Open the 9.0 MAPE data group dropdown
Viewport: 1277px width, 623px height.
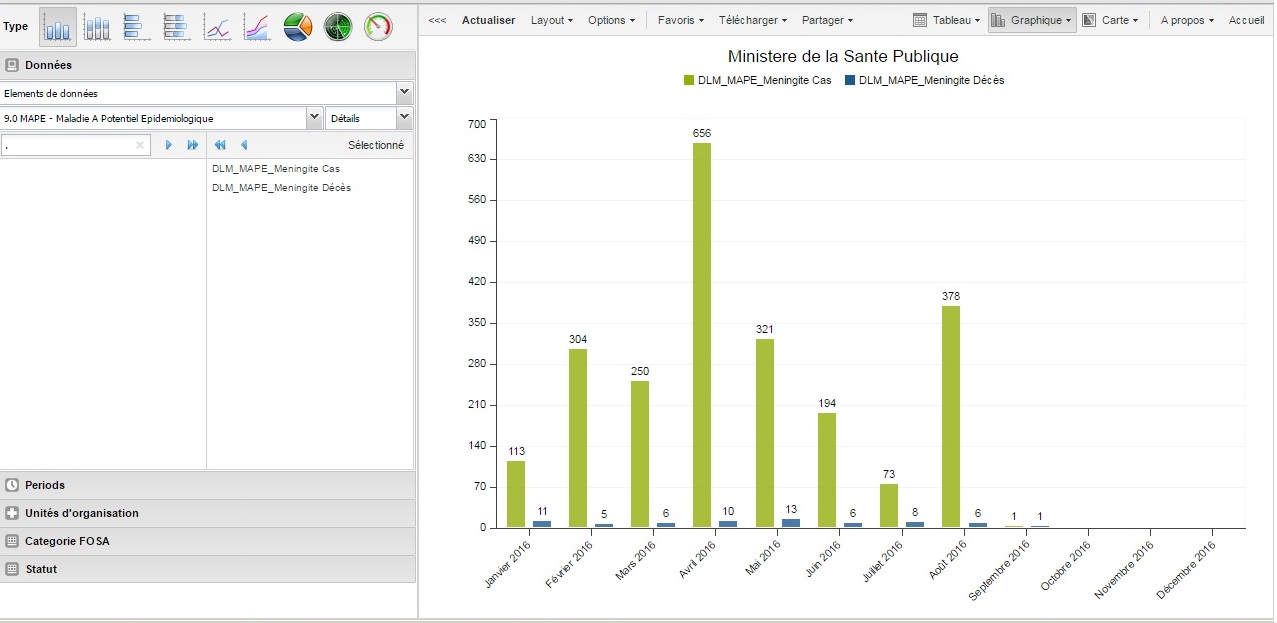(314, 118)
